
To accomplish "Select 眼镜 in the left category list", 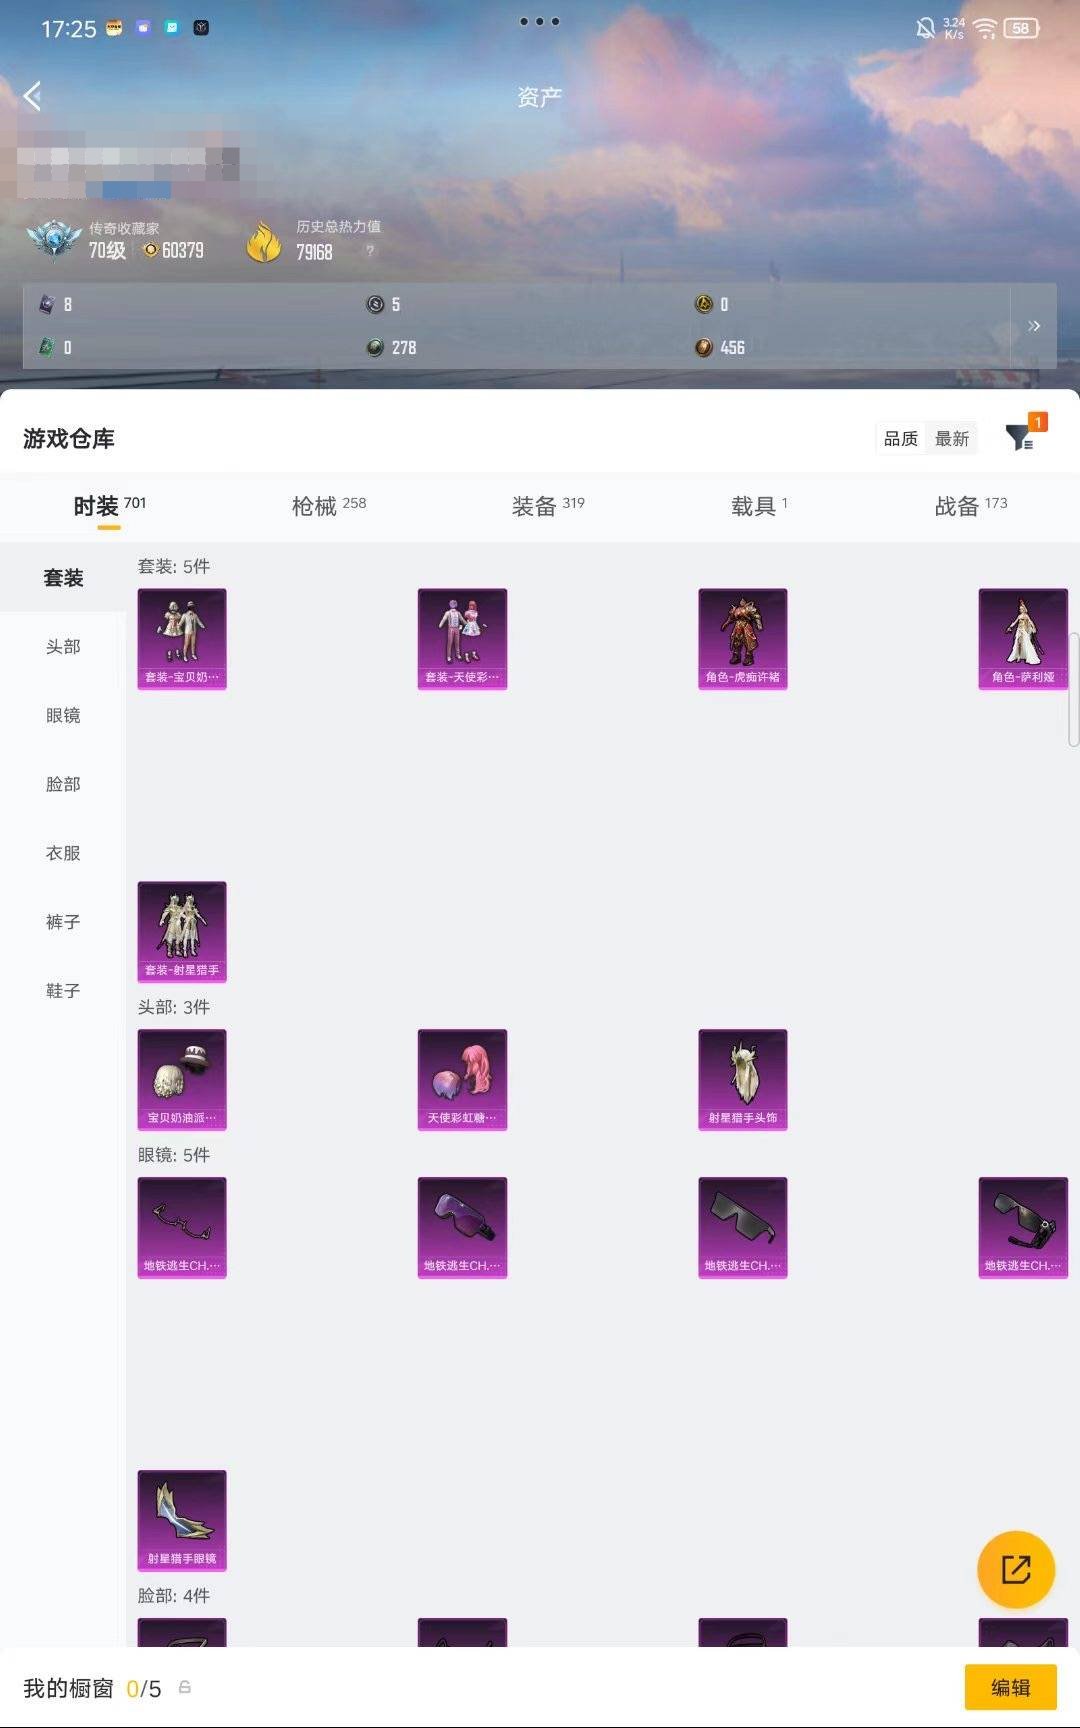I will [x=63, y=716].
